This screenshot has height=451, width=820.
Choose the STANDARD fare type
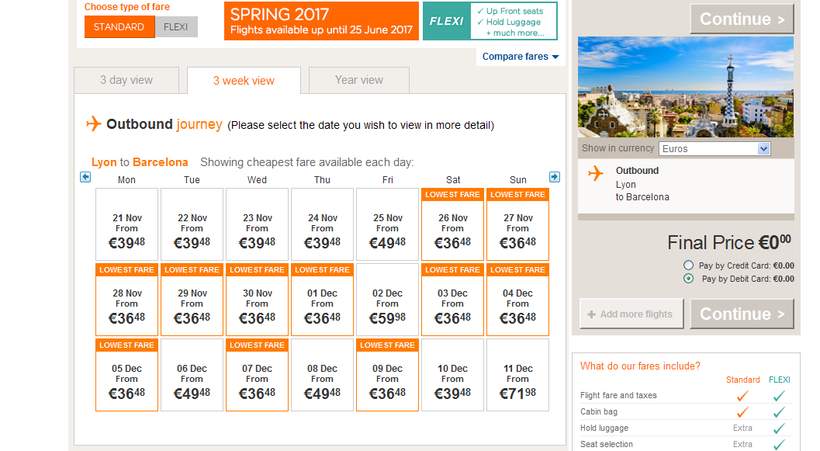point(119,27)
